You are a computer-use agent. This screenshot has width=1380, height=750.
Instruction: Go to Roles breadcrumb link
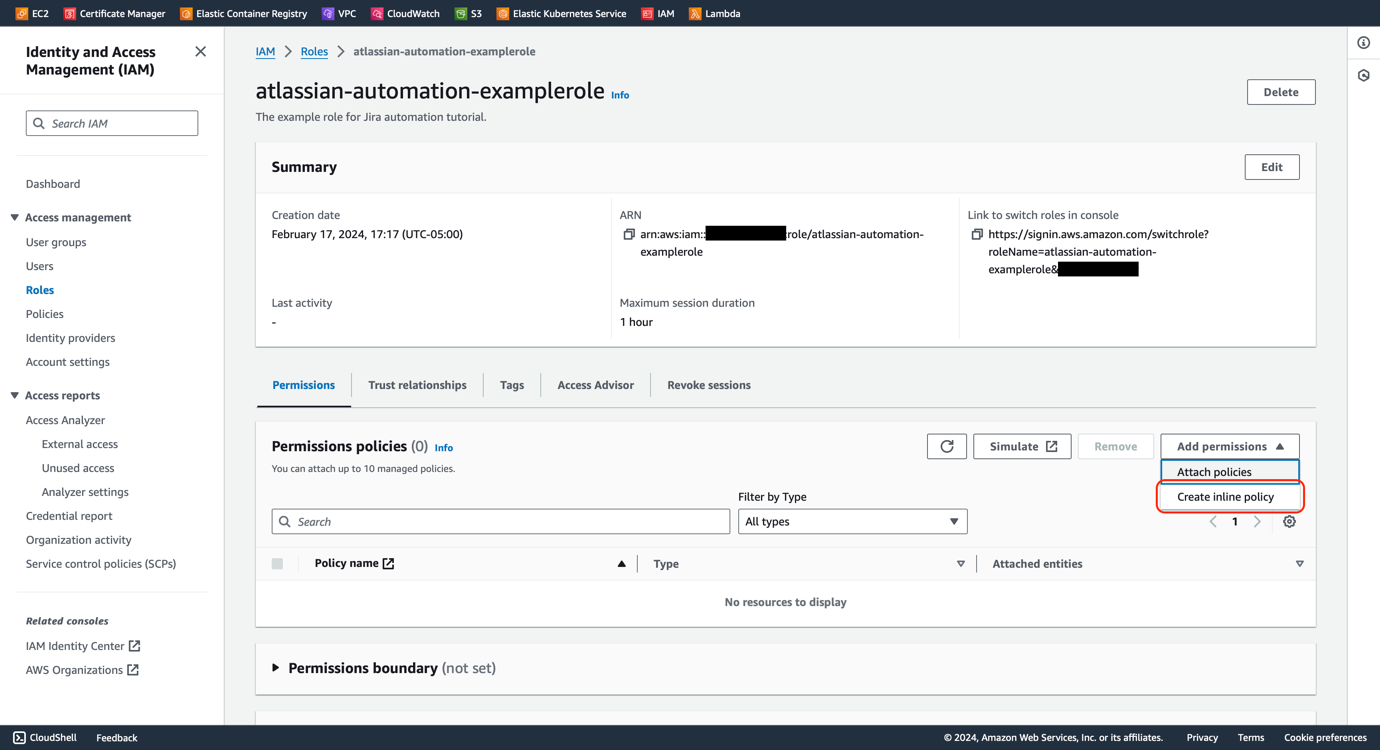click(314, 51)
